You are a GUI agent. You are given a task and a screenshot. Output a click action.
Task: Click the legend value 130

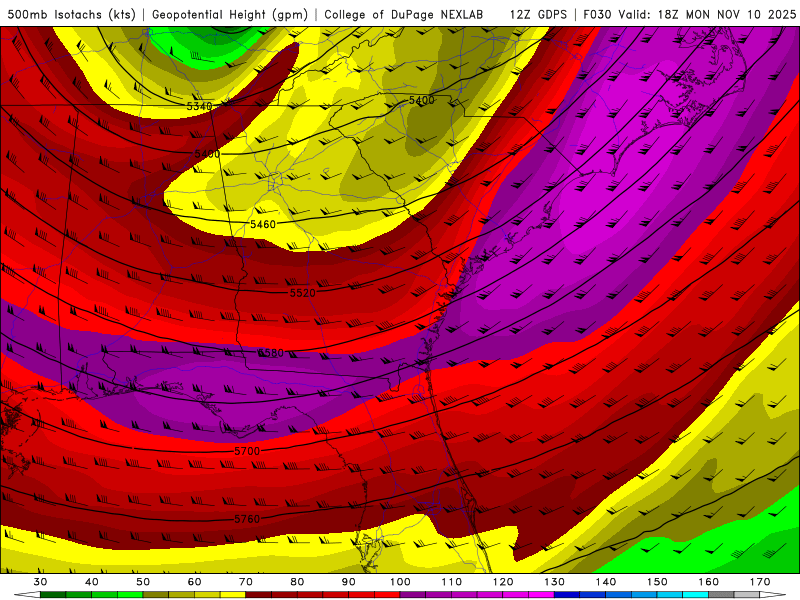click(554, 582)
